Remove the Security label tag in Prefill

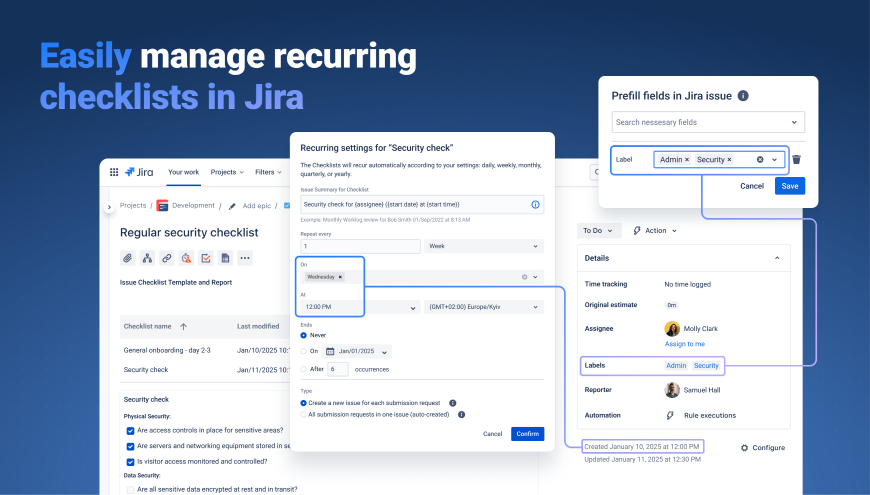(x=729, y=160)
